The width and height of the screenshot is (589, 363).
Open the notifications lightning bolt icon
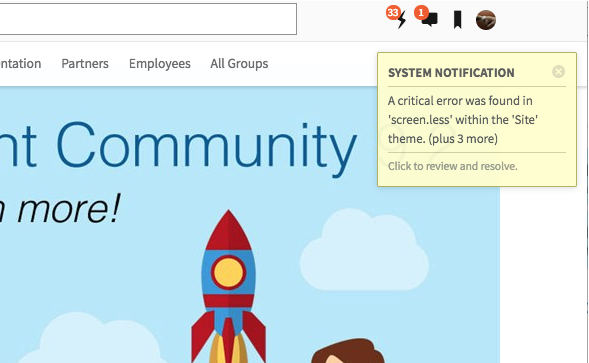402,20
